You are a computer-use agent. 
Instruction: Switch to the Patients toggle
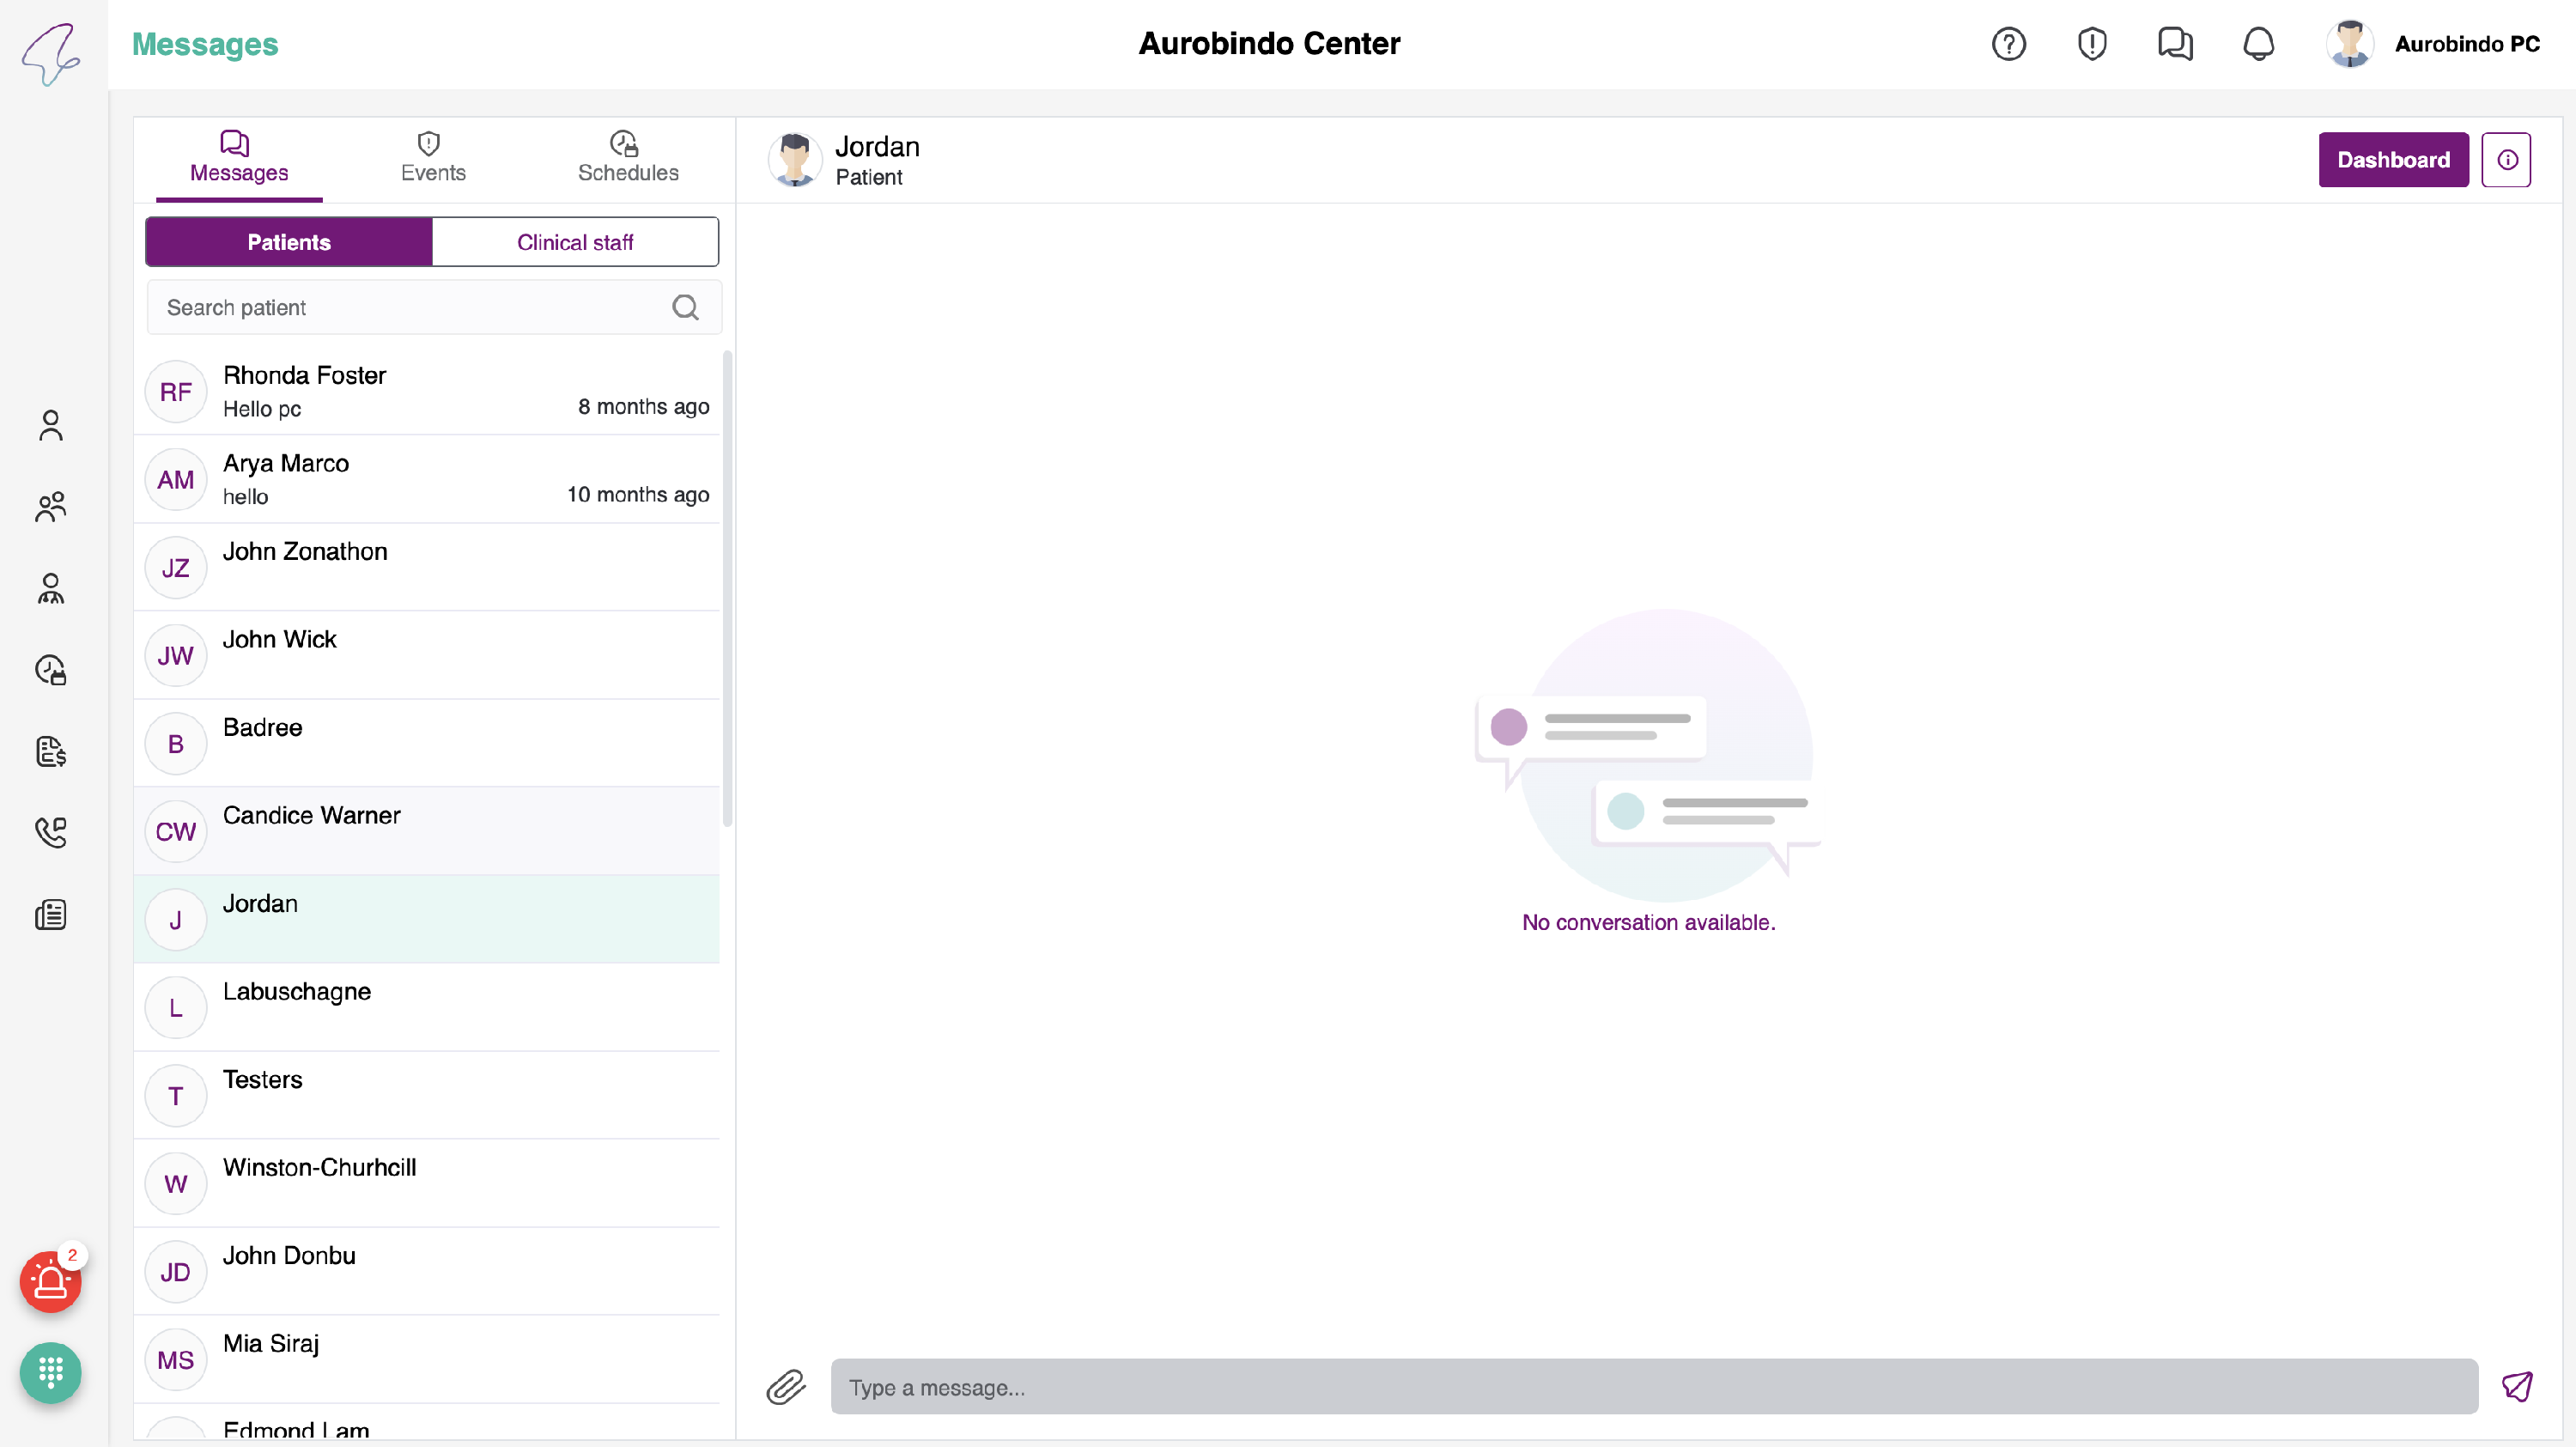click(289, 242)
